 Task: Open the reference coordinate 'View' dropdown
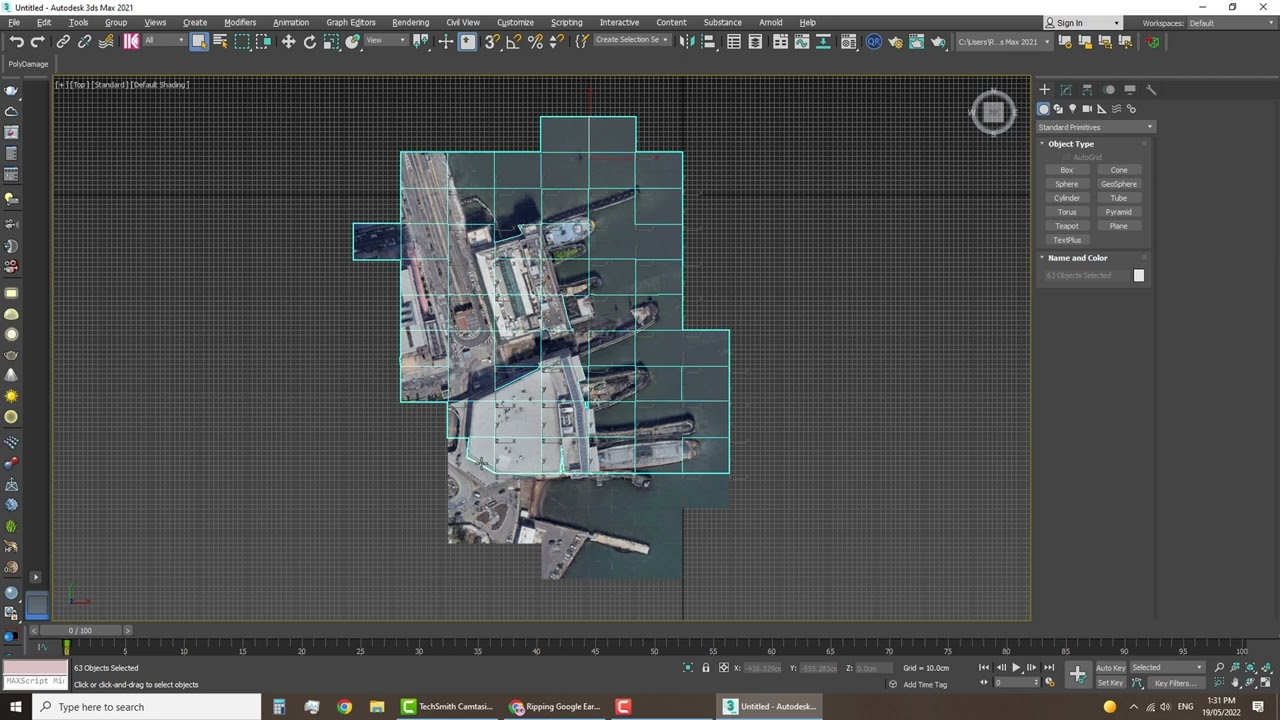click(x=385, y=41)
